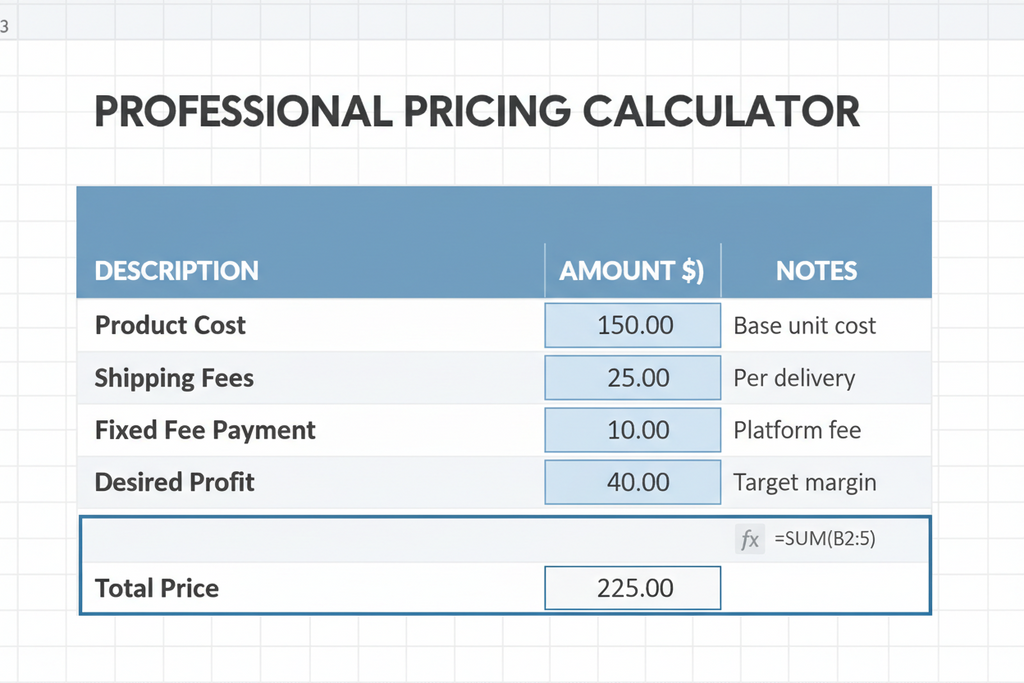Select the Professional Pricing Calculator title
This screenshot has width=1024, height=683.
point(477,111)
